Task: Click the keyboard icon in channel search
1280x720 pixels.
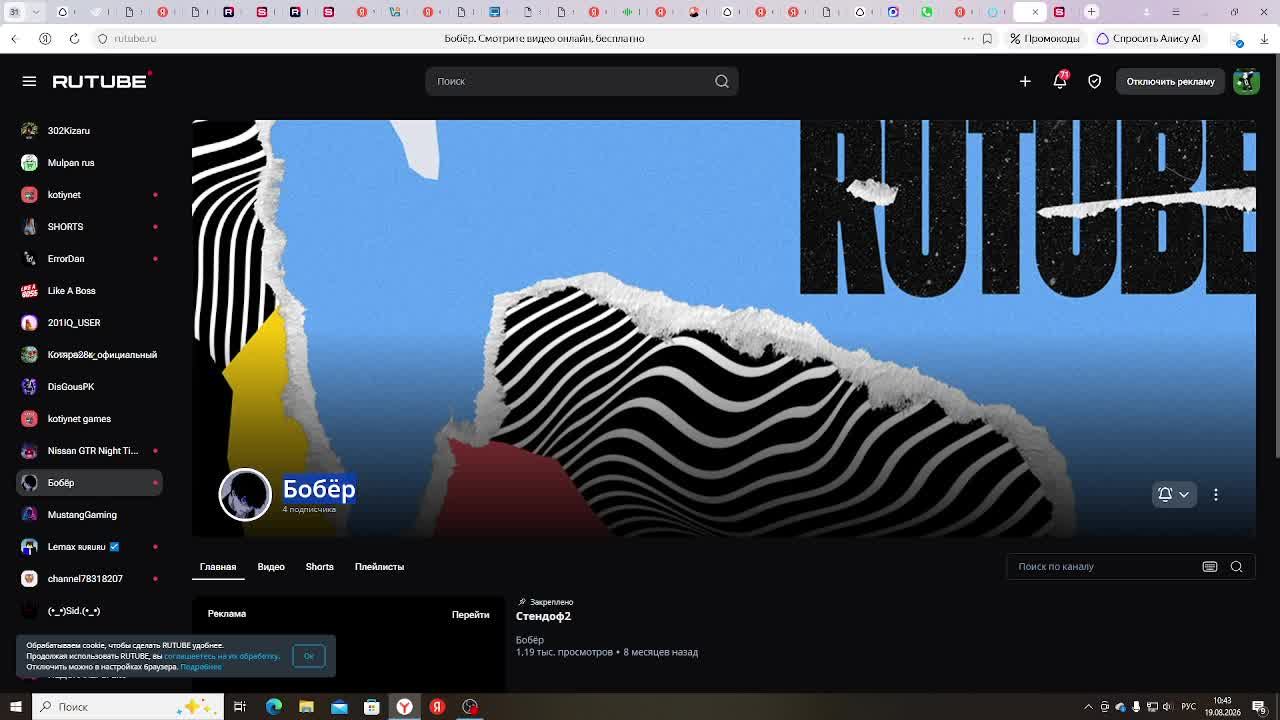Action: [x=1210, y=567]
